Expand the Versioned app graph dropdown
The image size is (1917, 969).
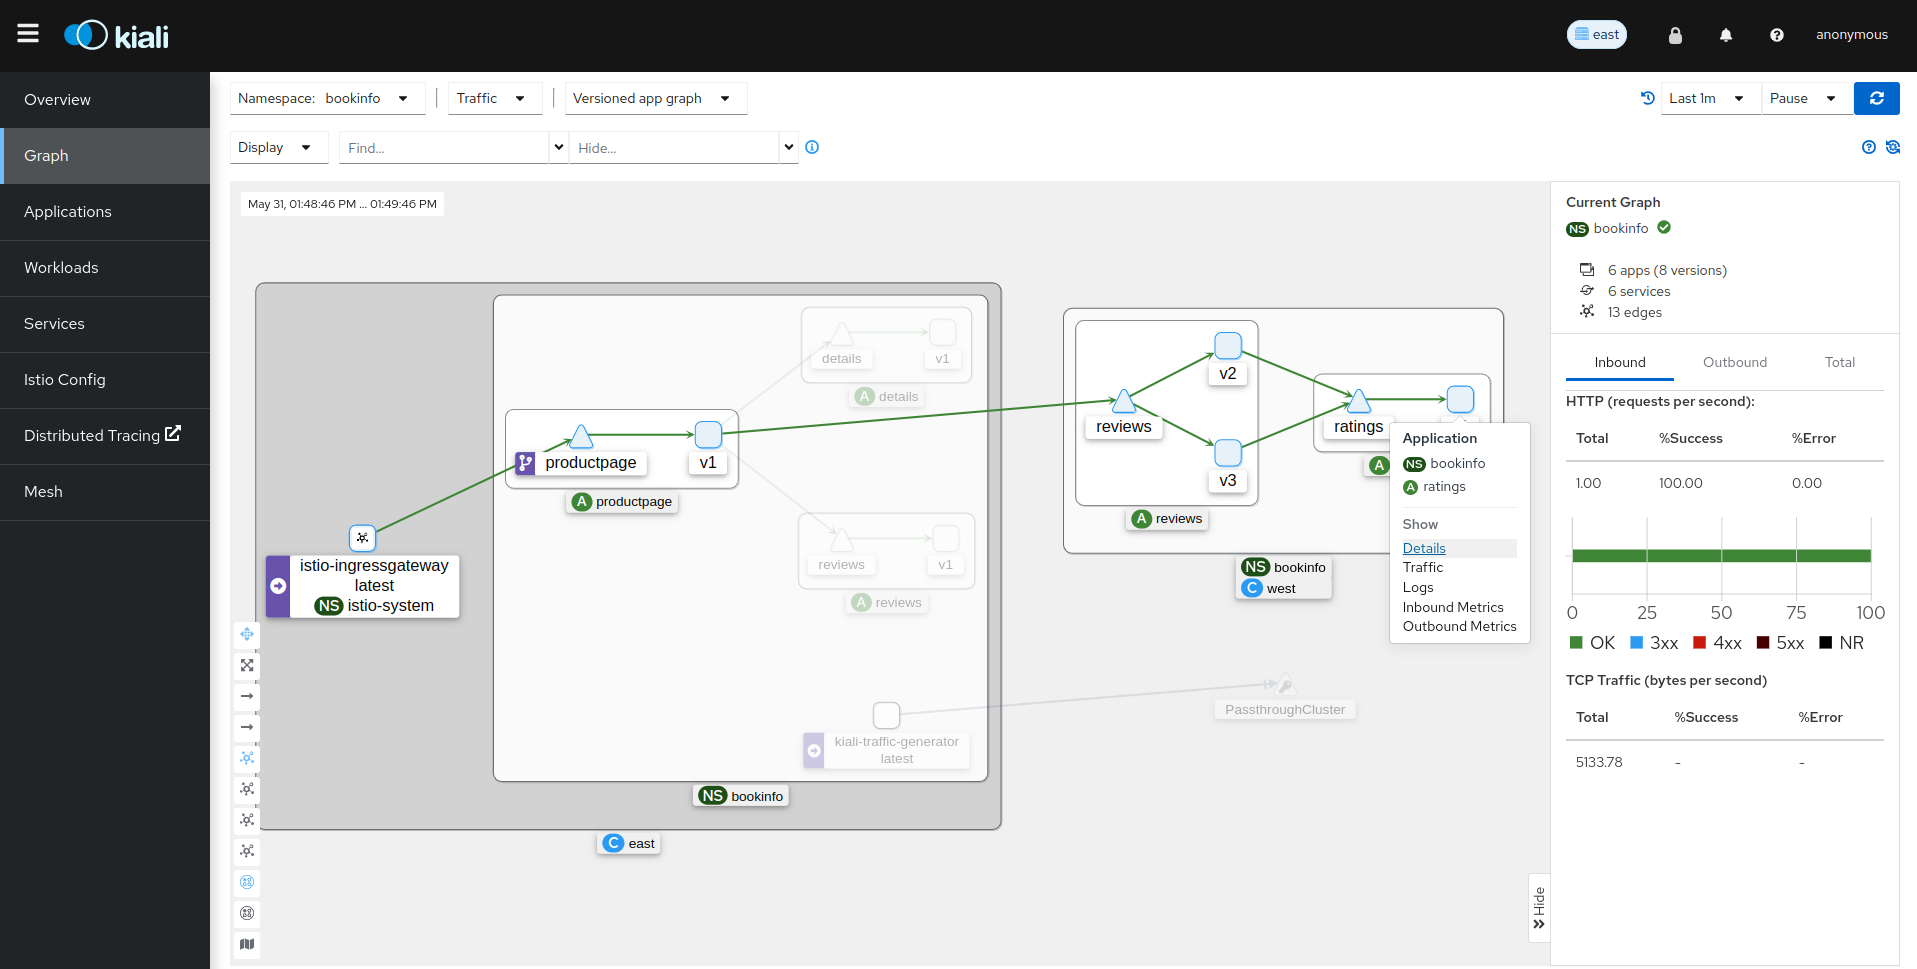[x=655, y=98]
